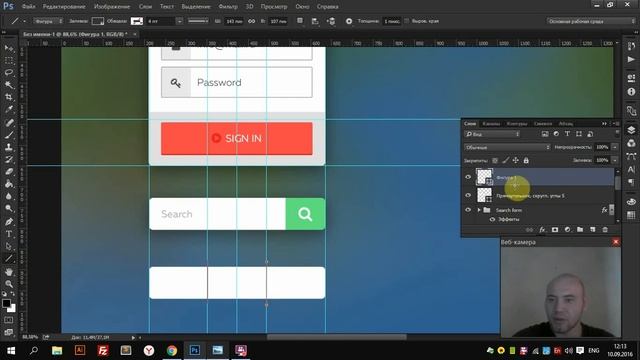640x360 pixels.
Task: Create new adjustment layer icon
Action: [x=567, y=230]
